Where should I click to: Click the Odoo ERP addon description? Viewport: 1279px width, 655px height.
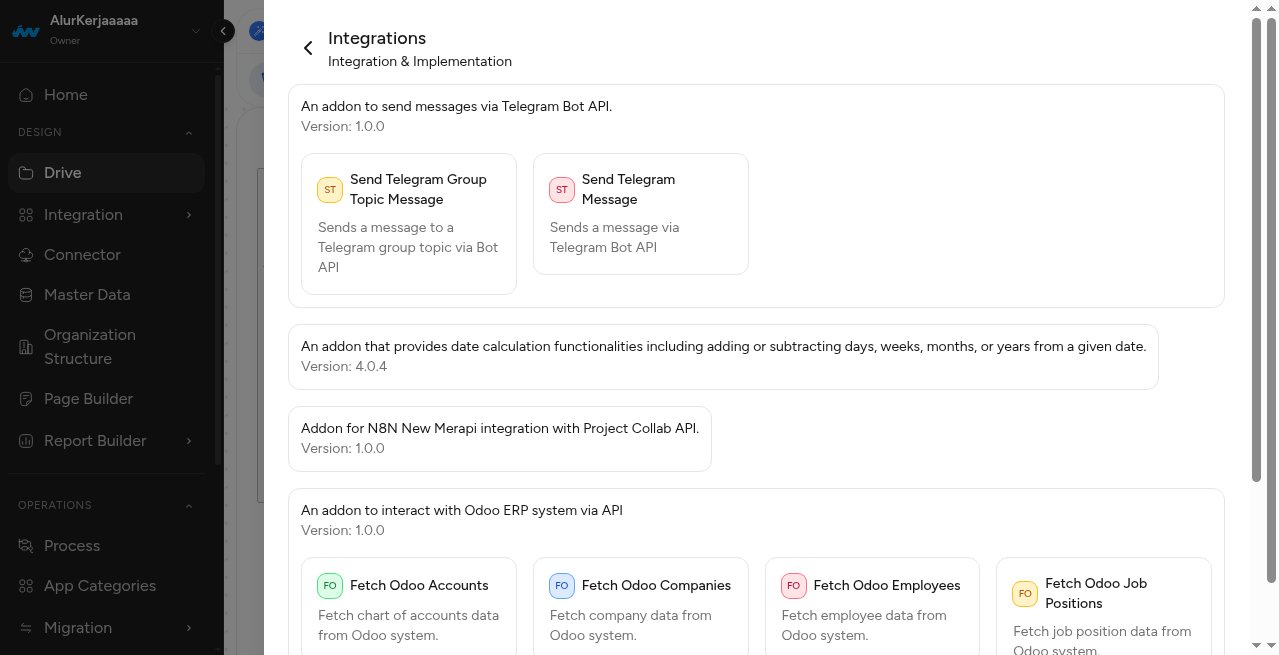462,510
